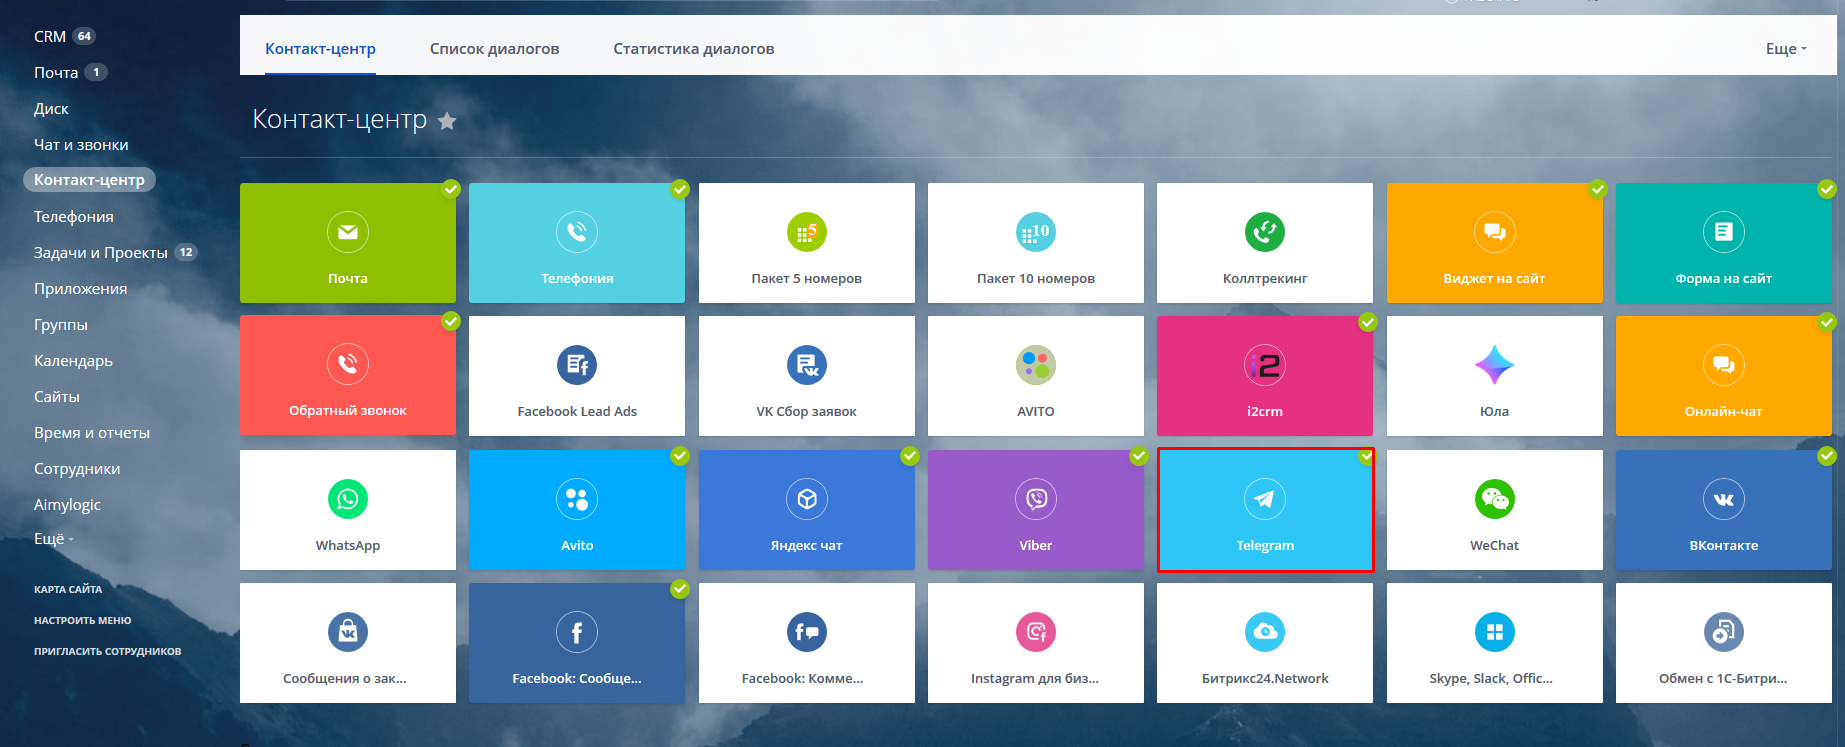Open the Facebook: Комме... comments icon
This screenshot has width=1845, height=747.
pyautogui.click(x=806, y=632)
